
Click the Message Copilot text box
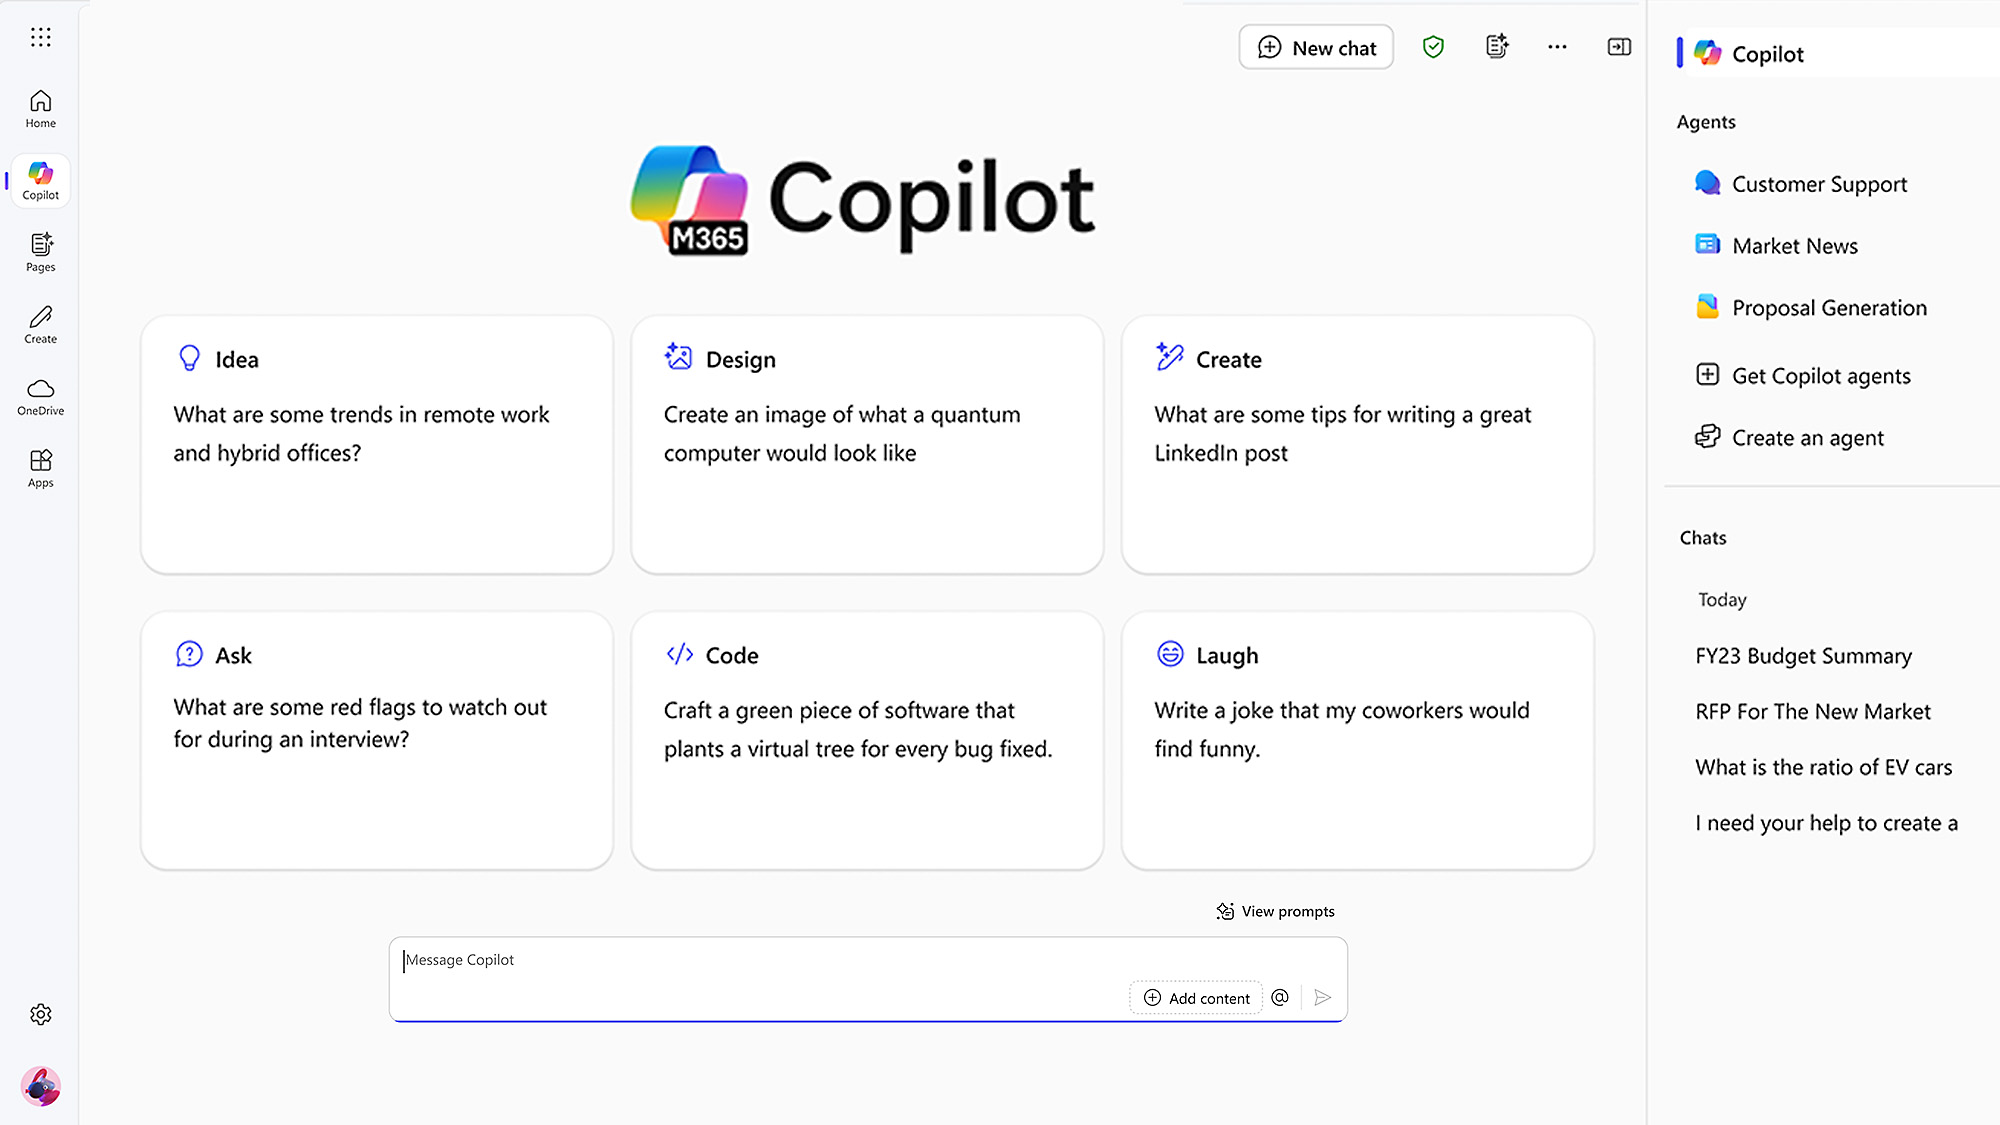pos(760,961)
